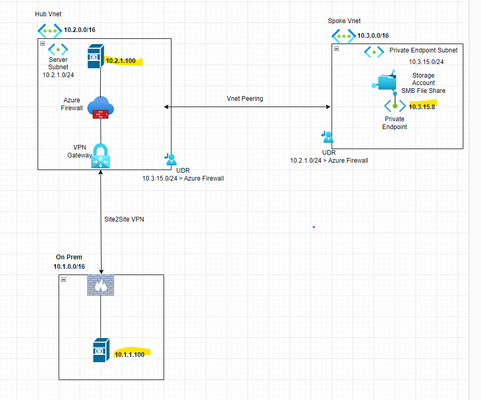Select the Vnet Peering label
The width and height of the screenshot is (481, 400).
(x=245, y=99)
